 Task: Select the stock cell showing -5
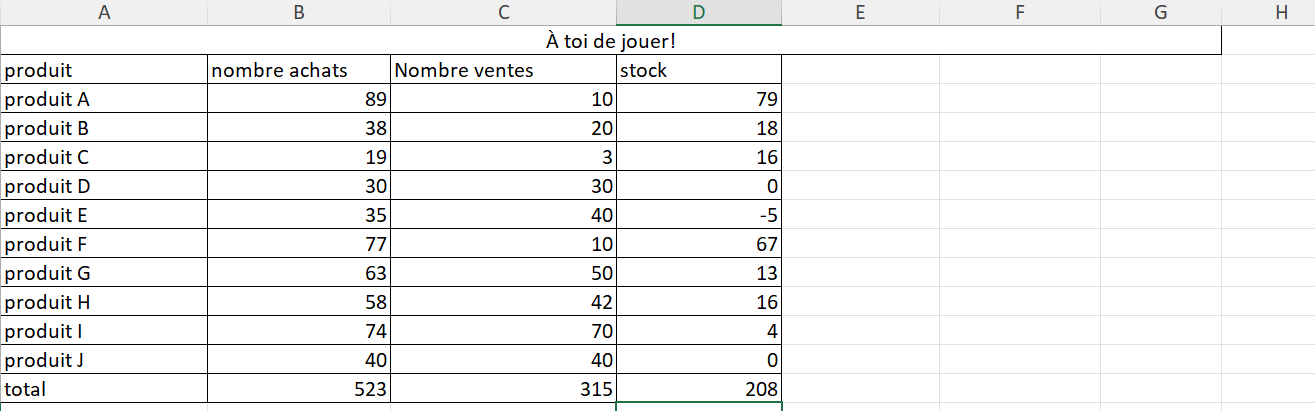[x=699, y=215]
